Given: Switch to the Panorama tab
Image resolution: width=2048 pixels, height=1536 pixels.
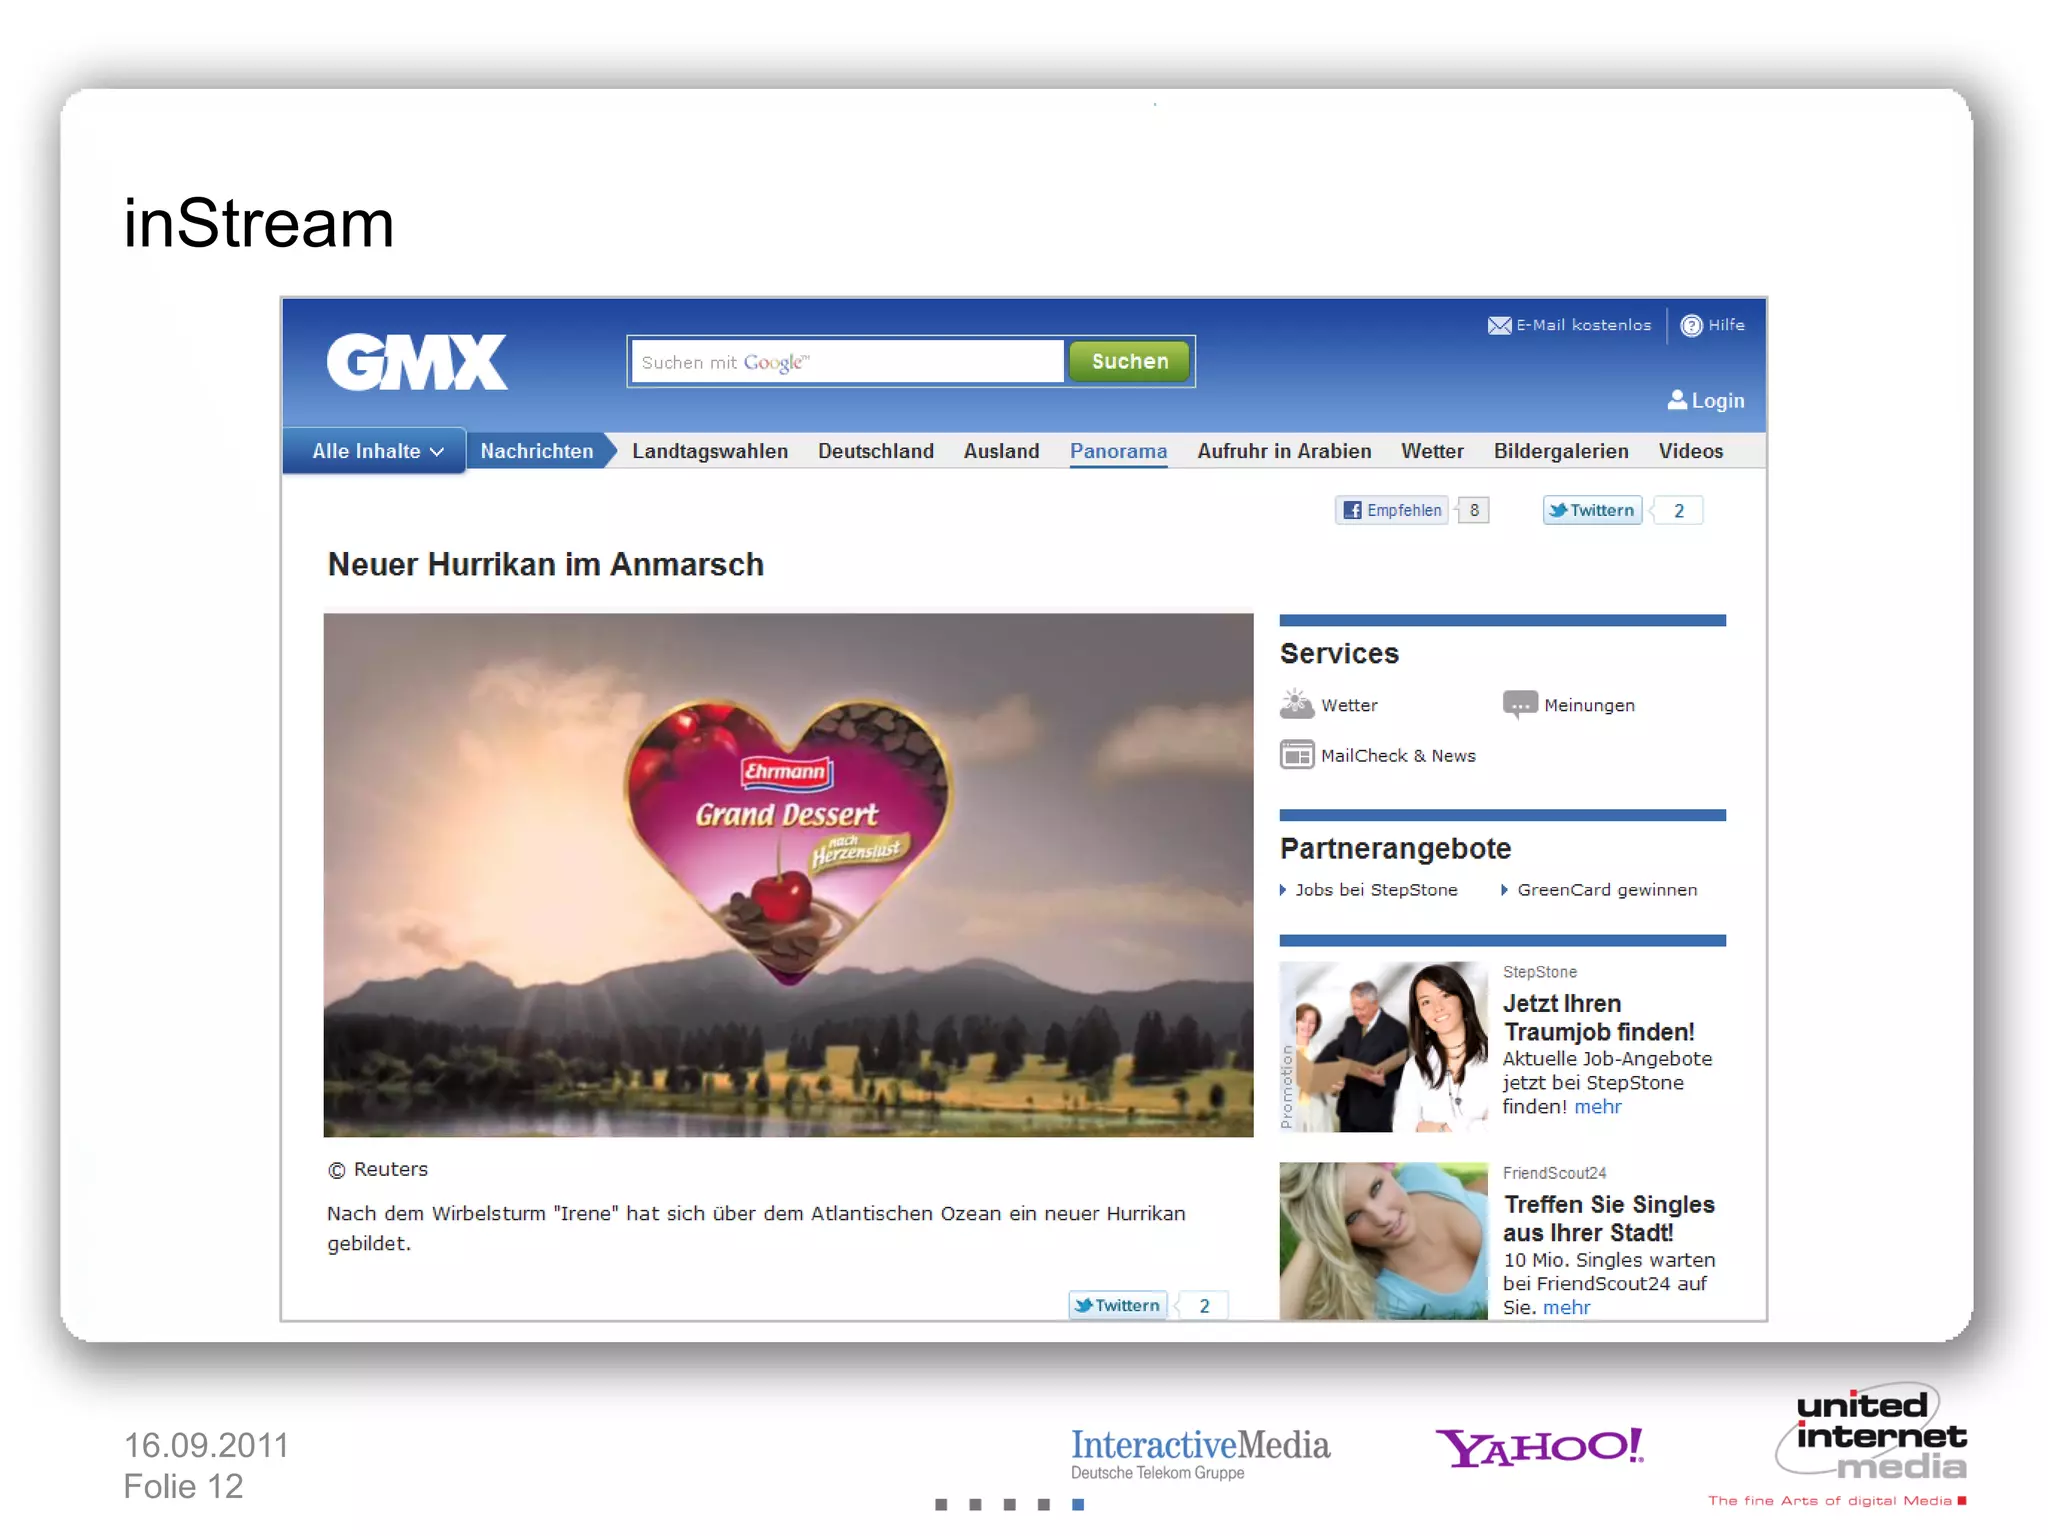Looking at the screenshot, I should pos(1117,451).
